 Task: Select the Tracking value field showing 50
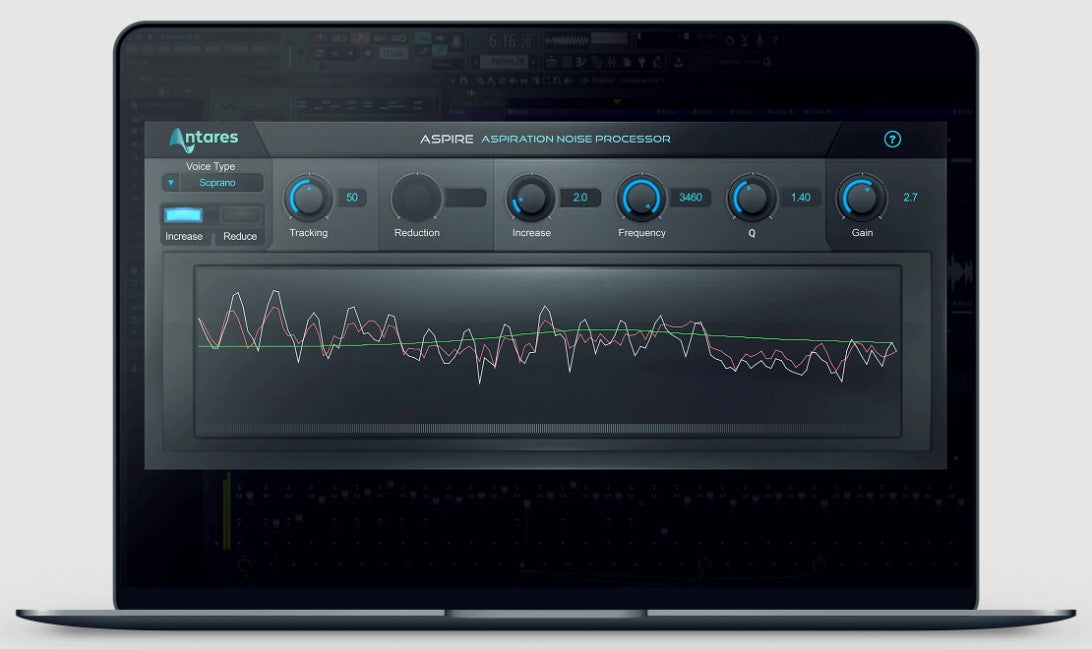pyautogui.click(x=352, y=198)
